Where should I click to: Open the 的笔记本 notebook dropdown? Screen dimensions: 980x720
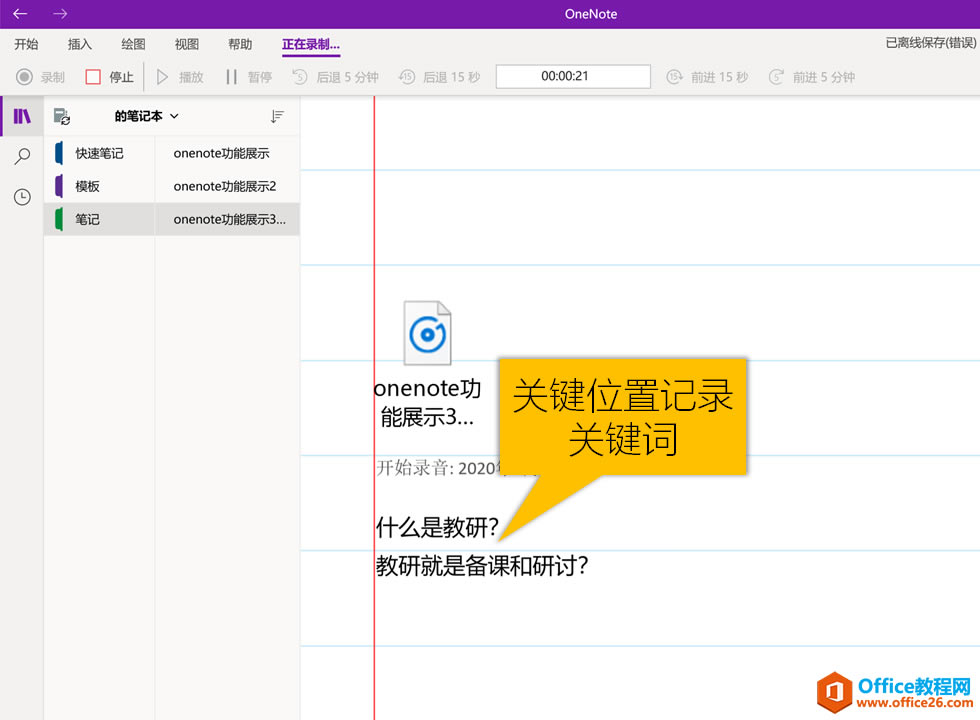[146, 116]
